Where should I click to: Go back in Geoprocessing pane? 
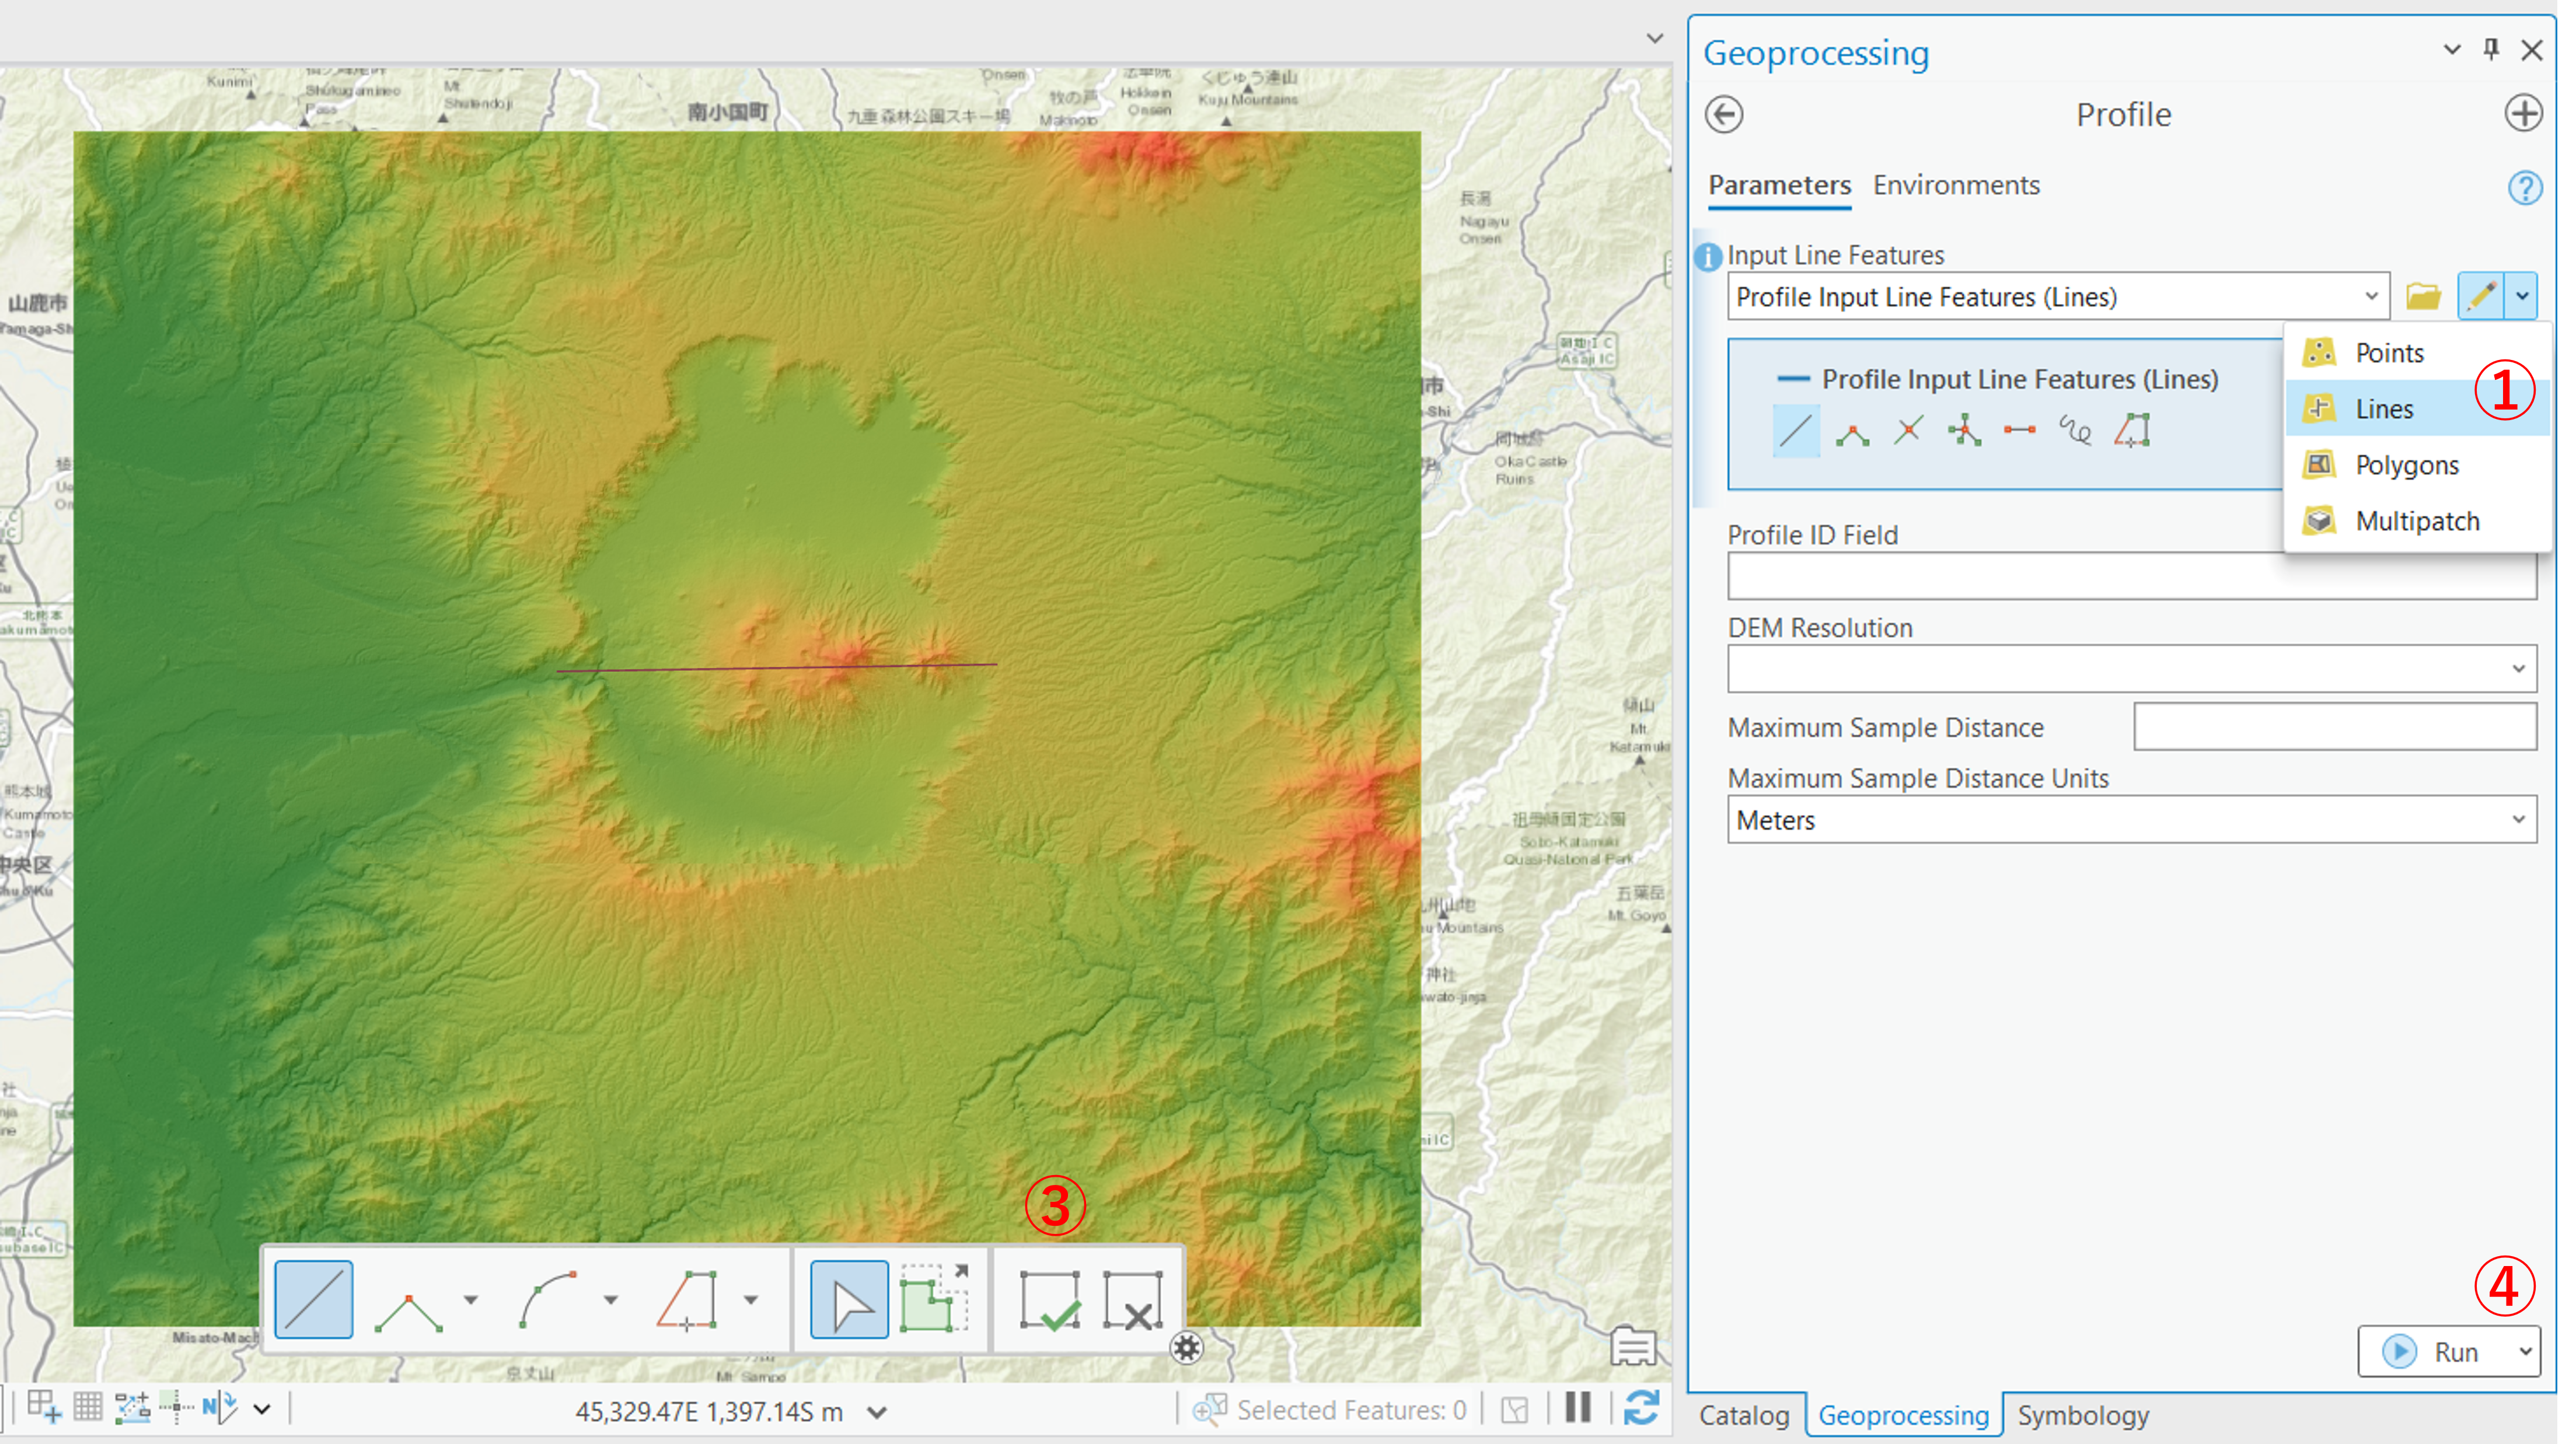point(1724,114)
